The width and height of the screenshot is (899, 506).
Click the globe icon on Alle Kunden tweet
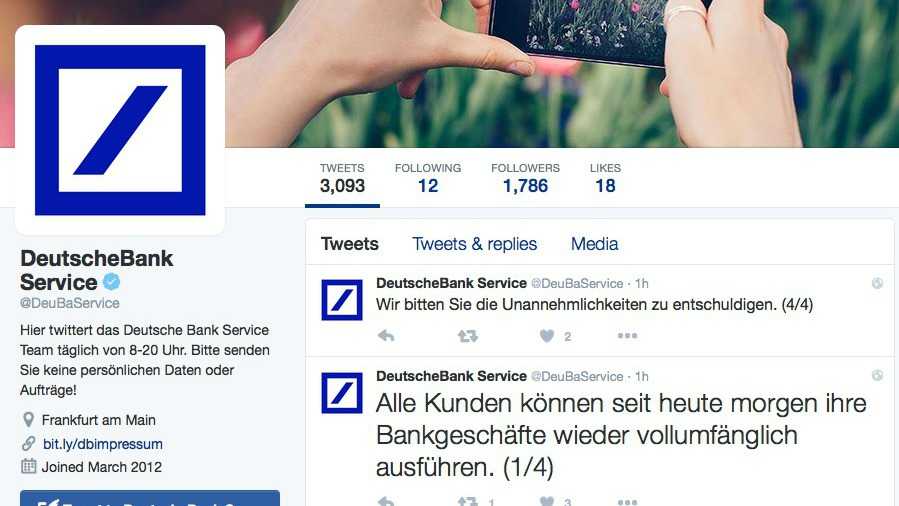[877, 375]
